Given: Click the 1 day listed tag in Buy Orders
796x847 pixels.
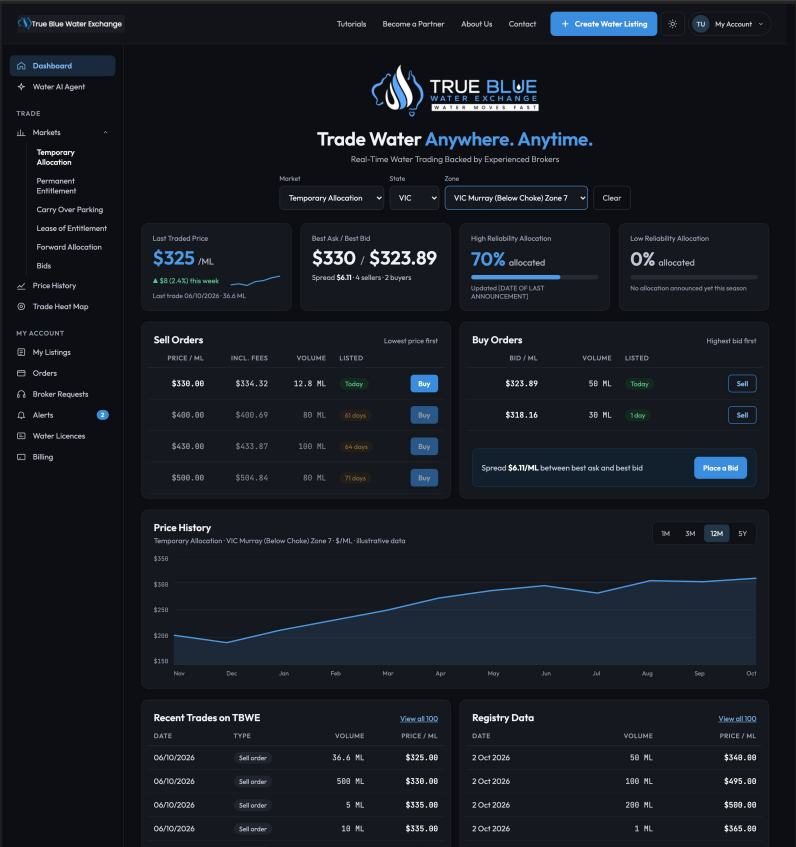Looking at the screenshot, I should [x=638, y=415].
